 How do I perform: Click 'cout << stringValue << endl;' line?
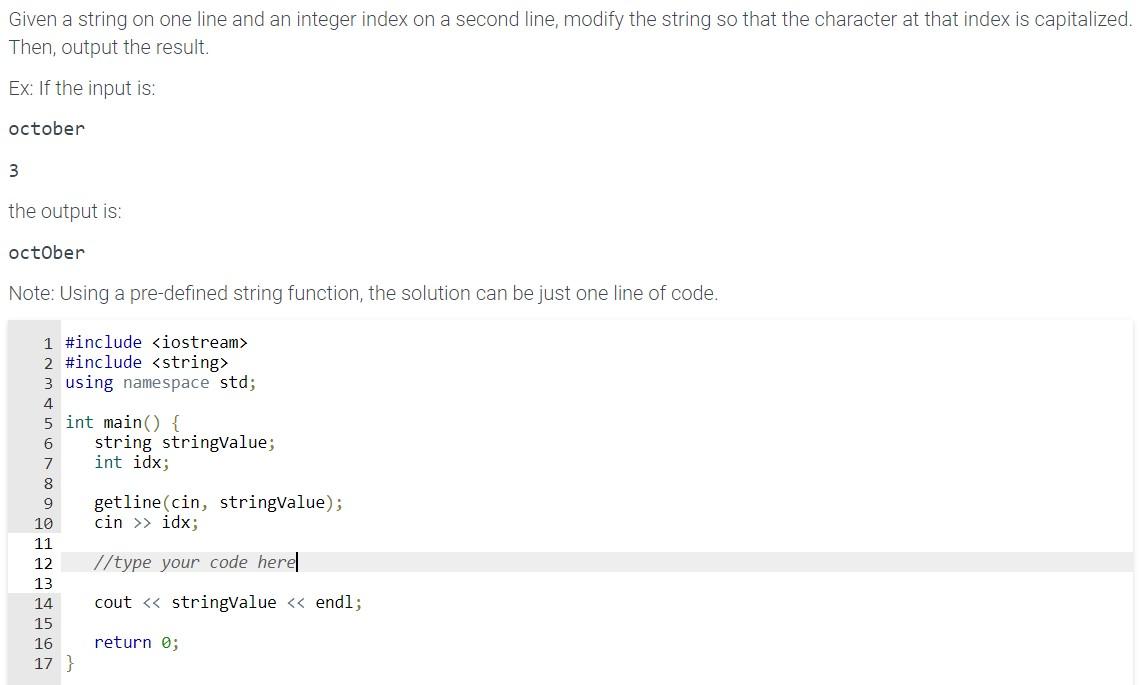coord(228,603)
